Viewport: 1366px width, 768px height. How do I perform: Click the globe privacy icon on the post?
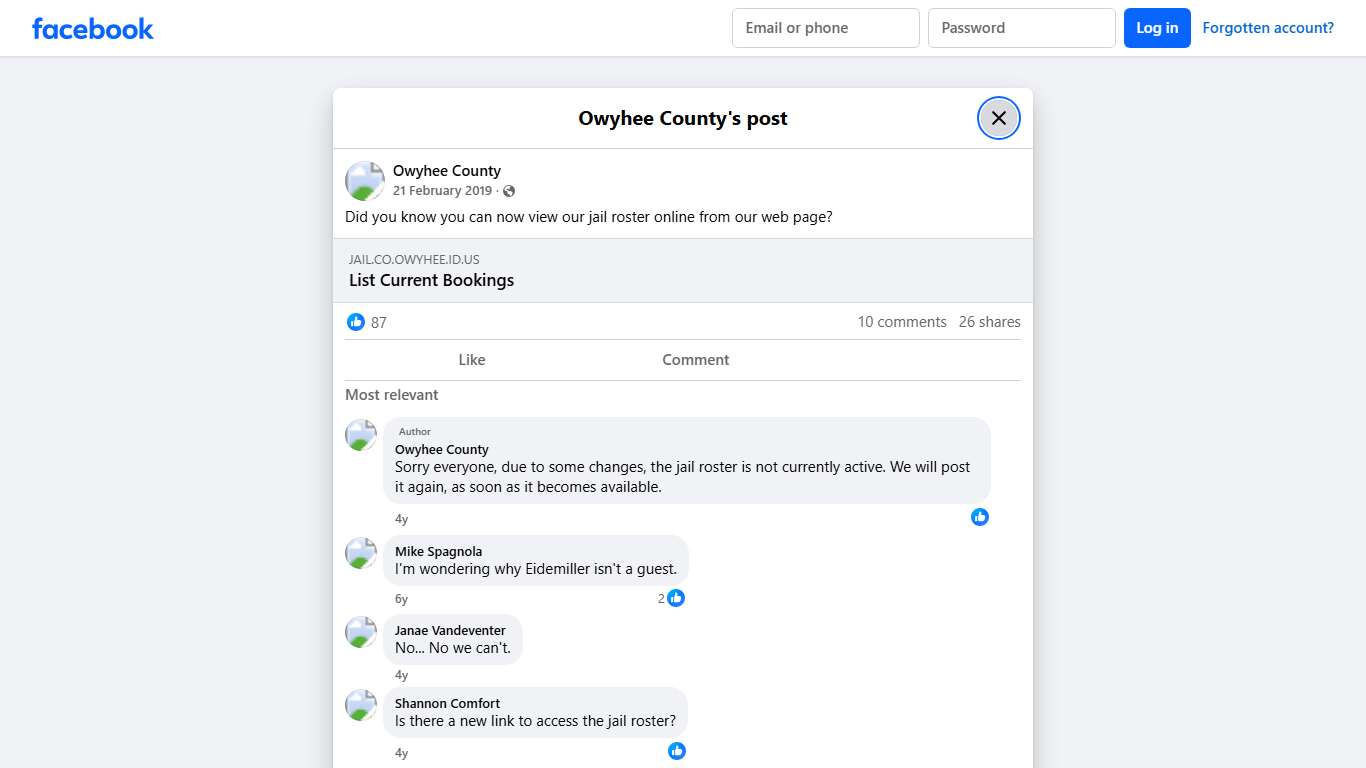coord(509,191)
